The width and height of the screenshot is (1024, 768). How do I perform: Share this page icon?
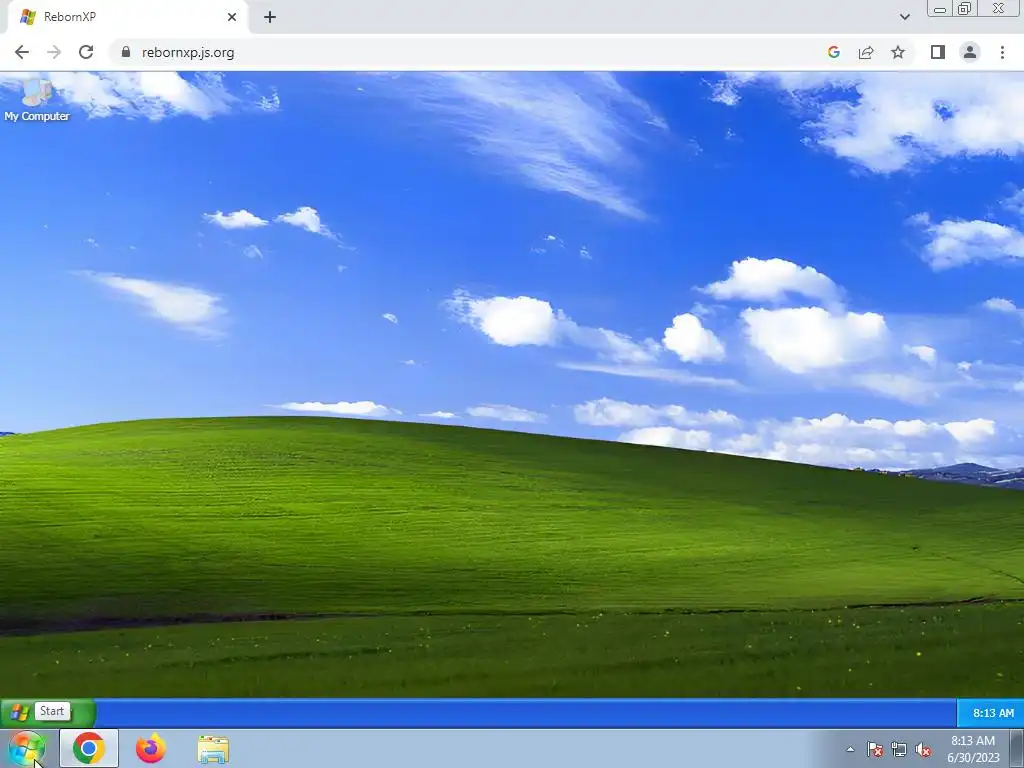coord(866,52)
